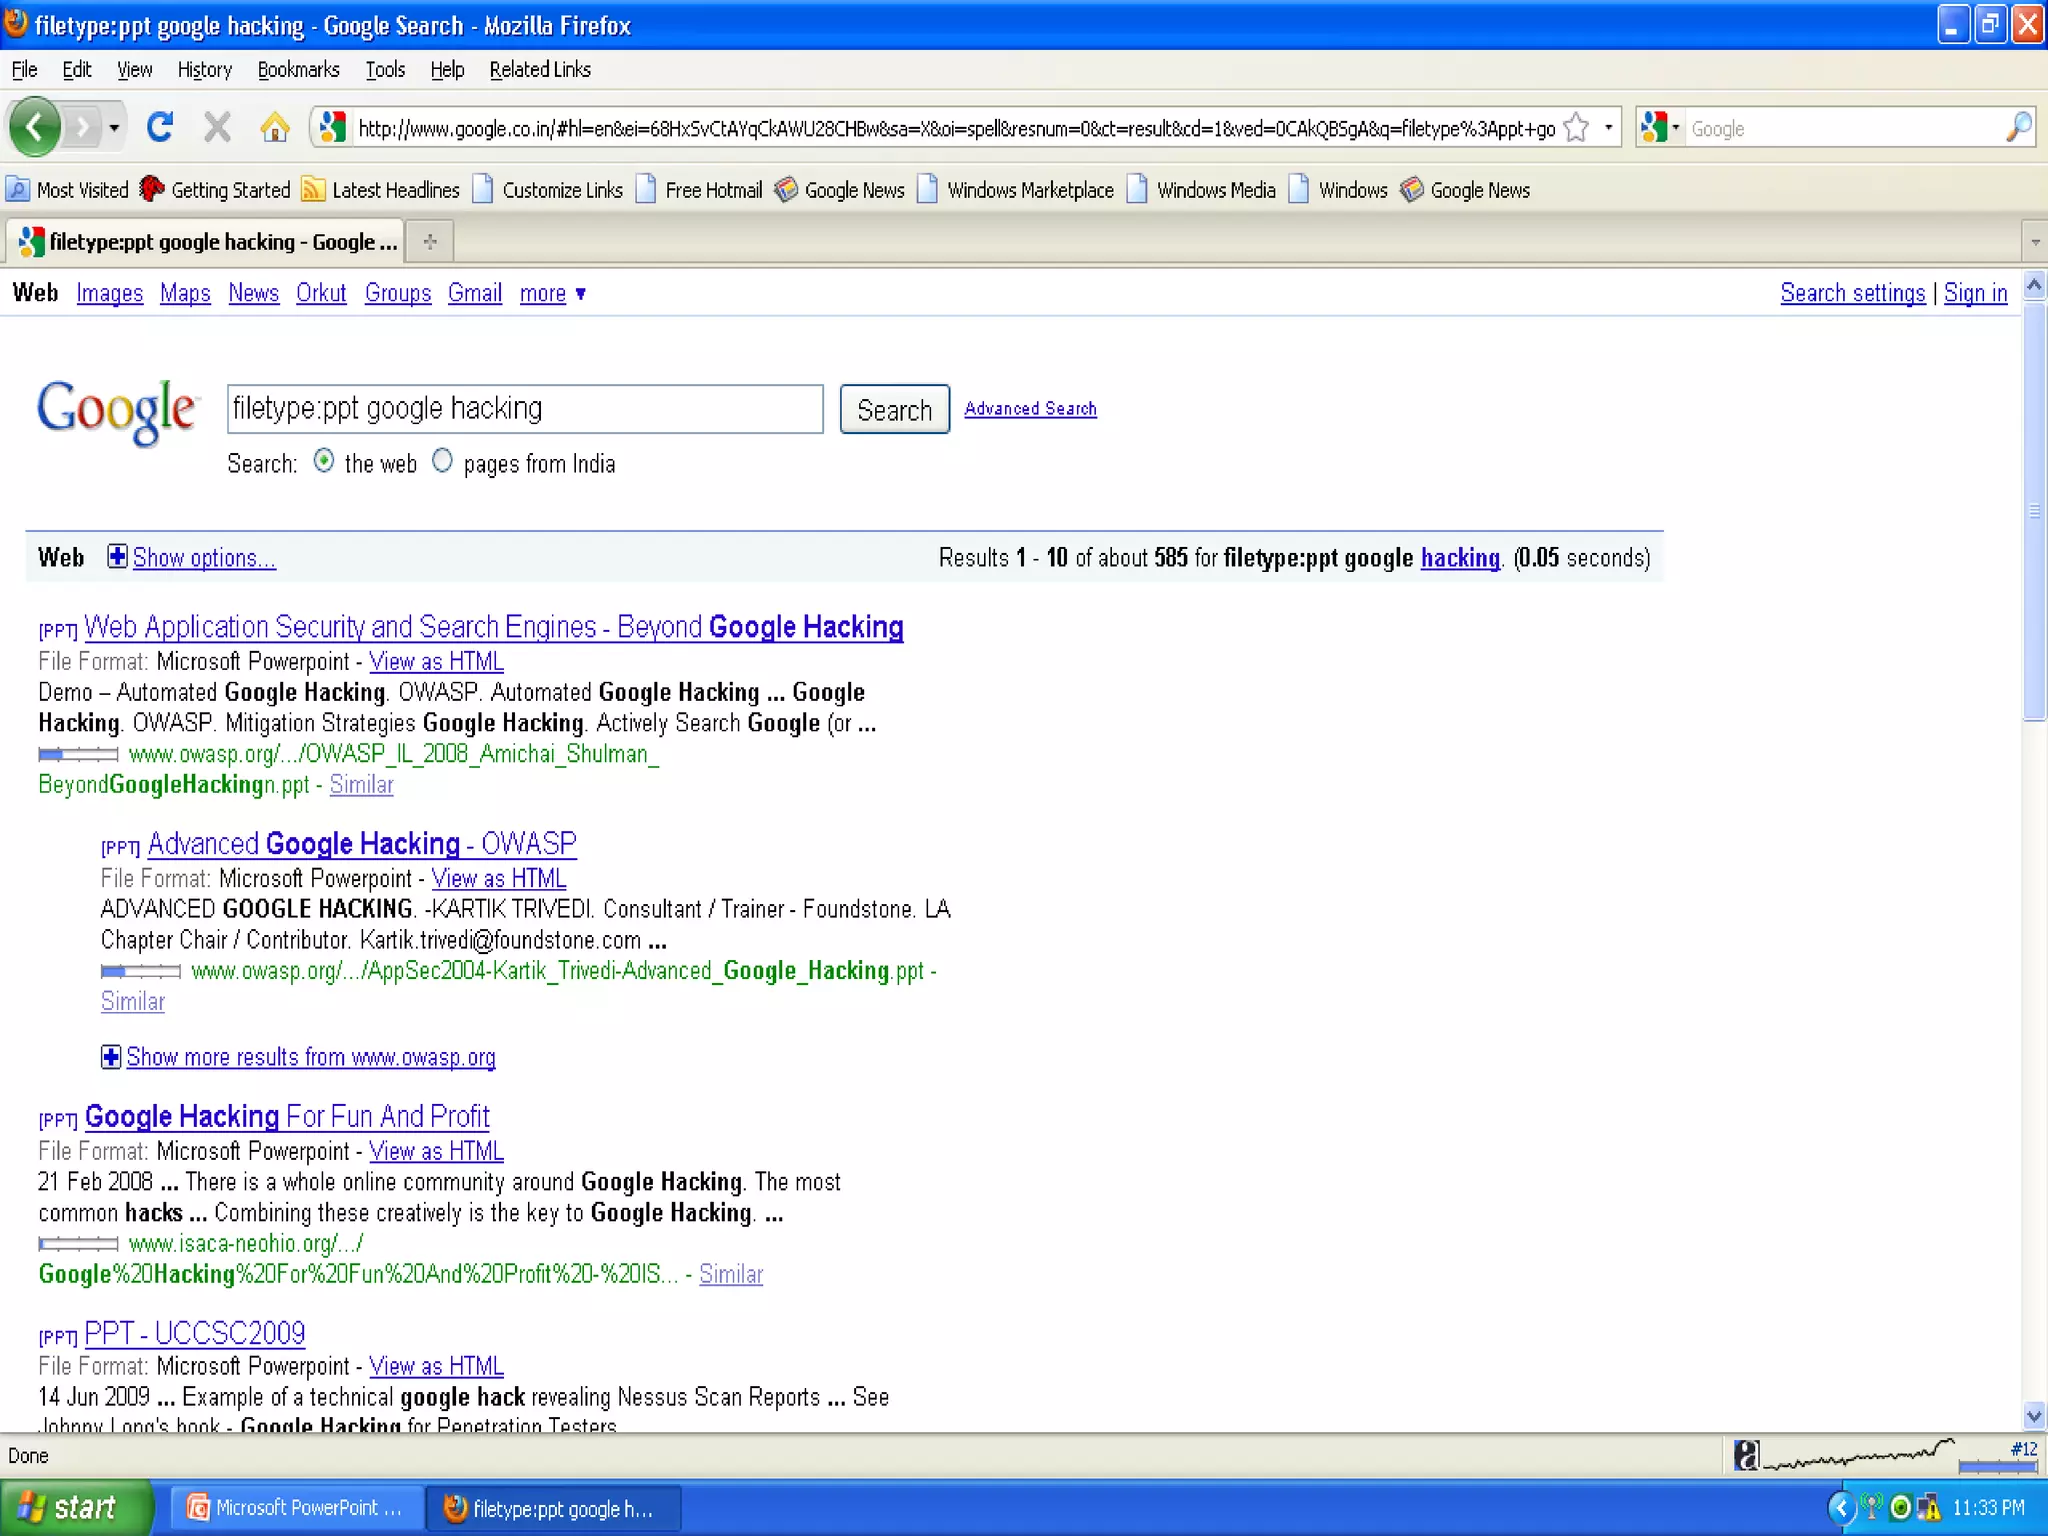This screenshot has height=1536, width=2048.
Task: Click the vertical scrollbar thumb
Action: 2034,510
